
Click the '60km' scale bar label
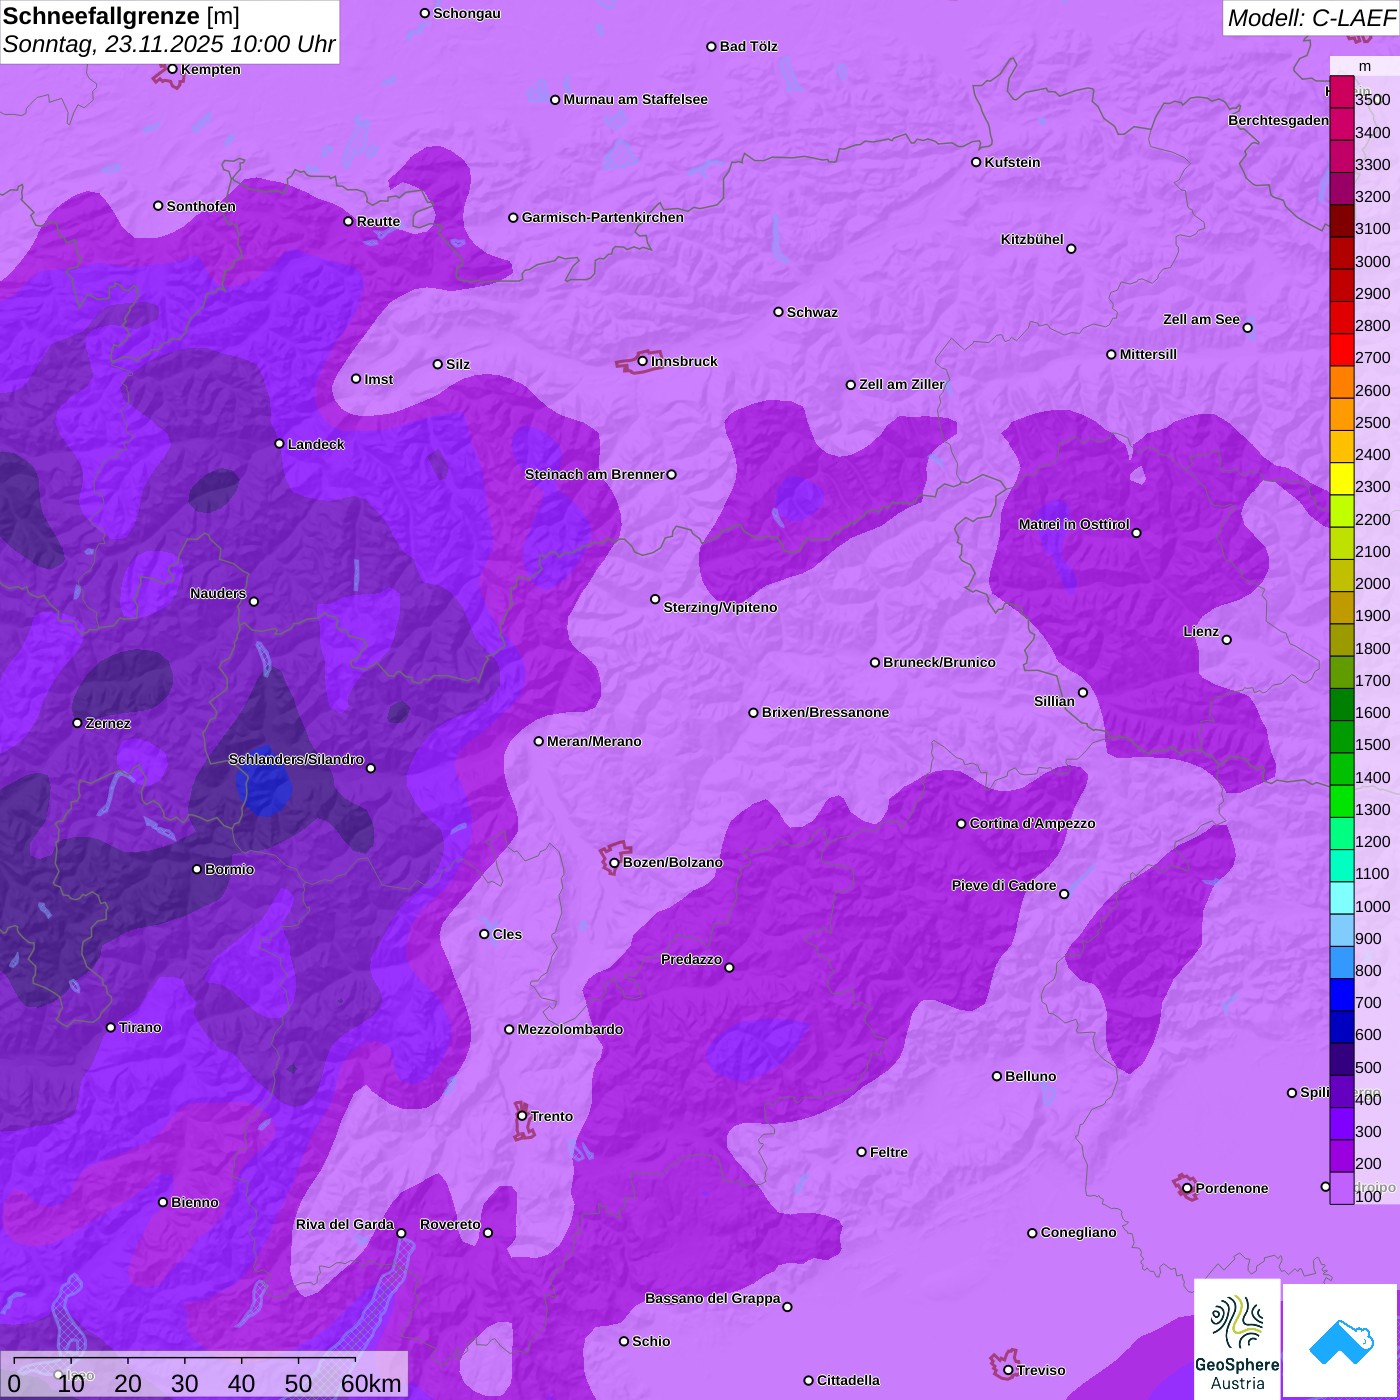pos(371,1383)
